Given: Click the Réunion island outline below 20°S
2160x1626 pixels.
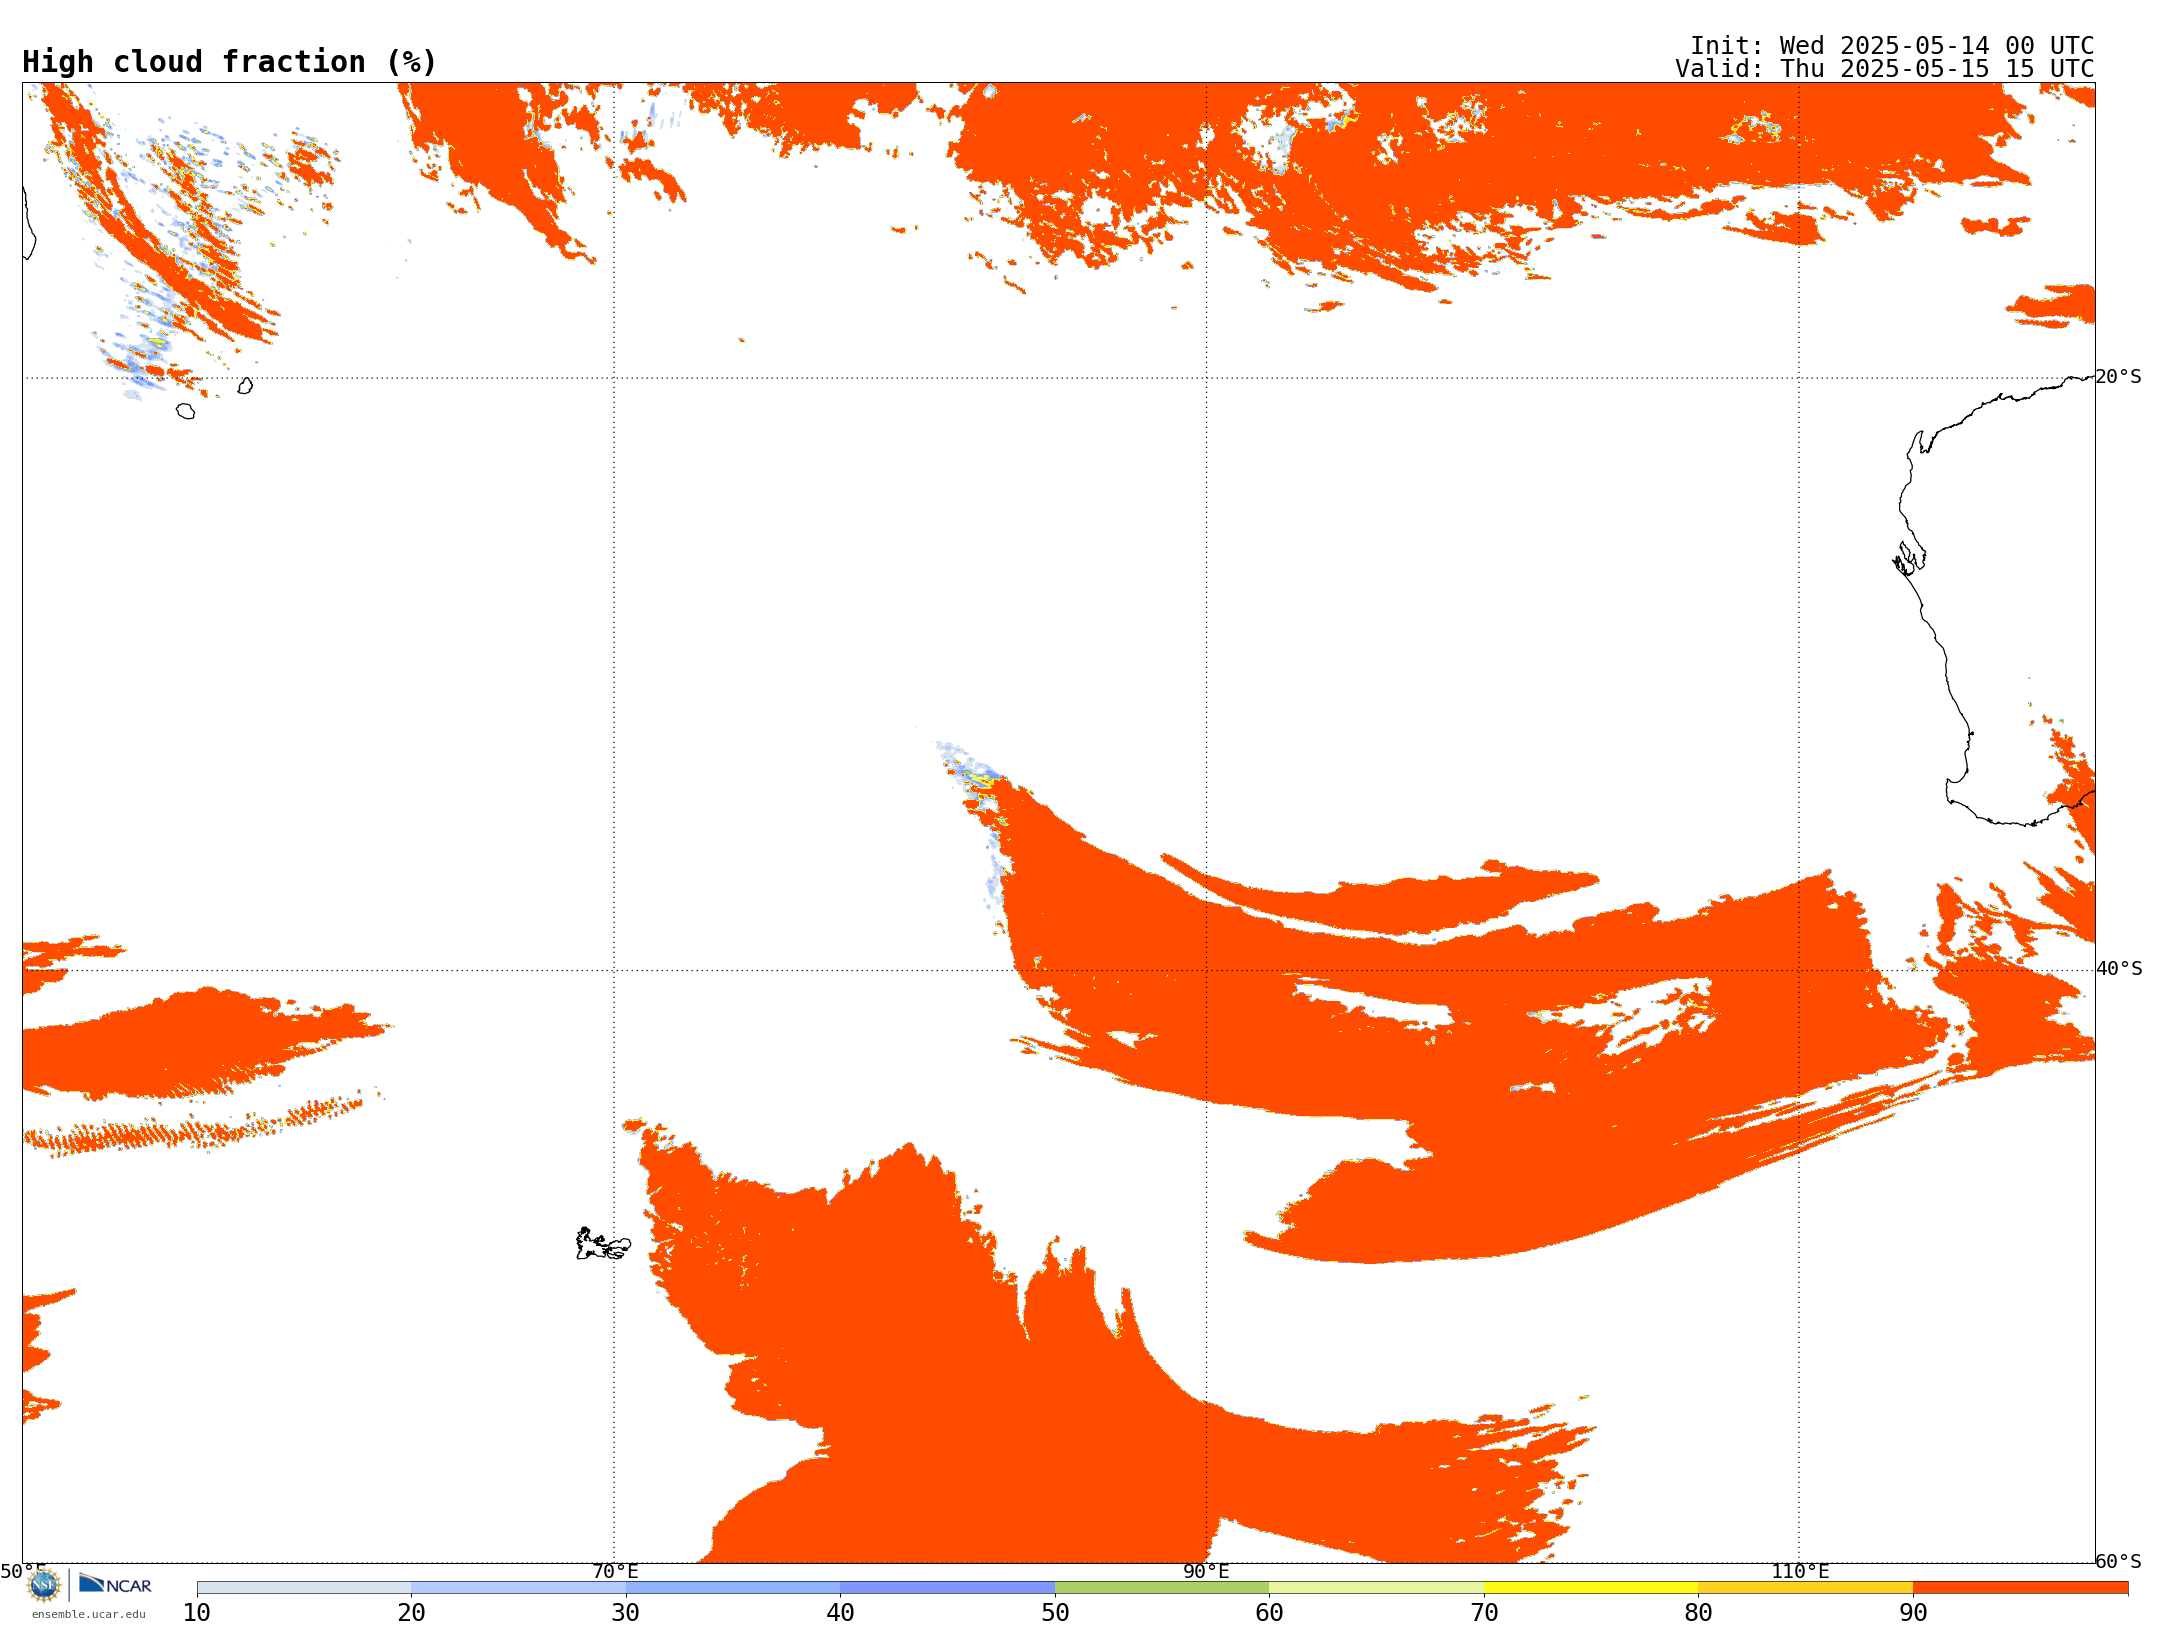Looking at the screenshot, I should [x=185, y=411].
